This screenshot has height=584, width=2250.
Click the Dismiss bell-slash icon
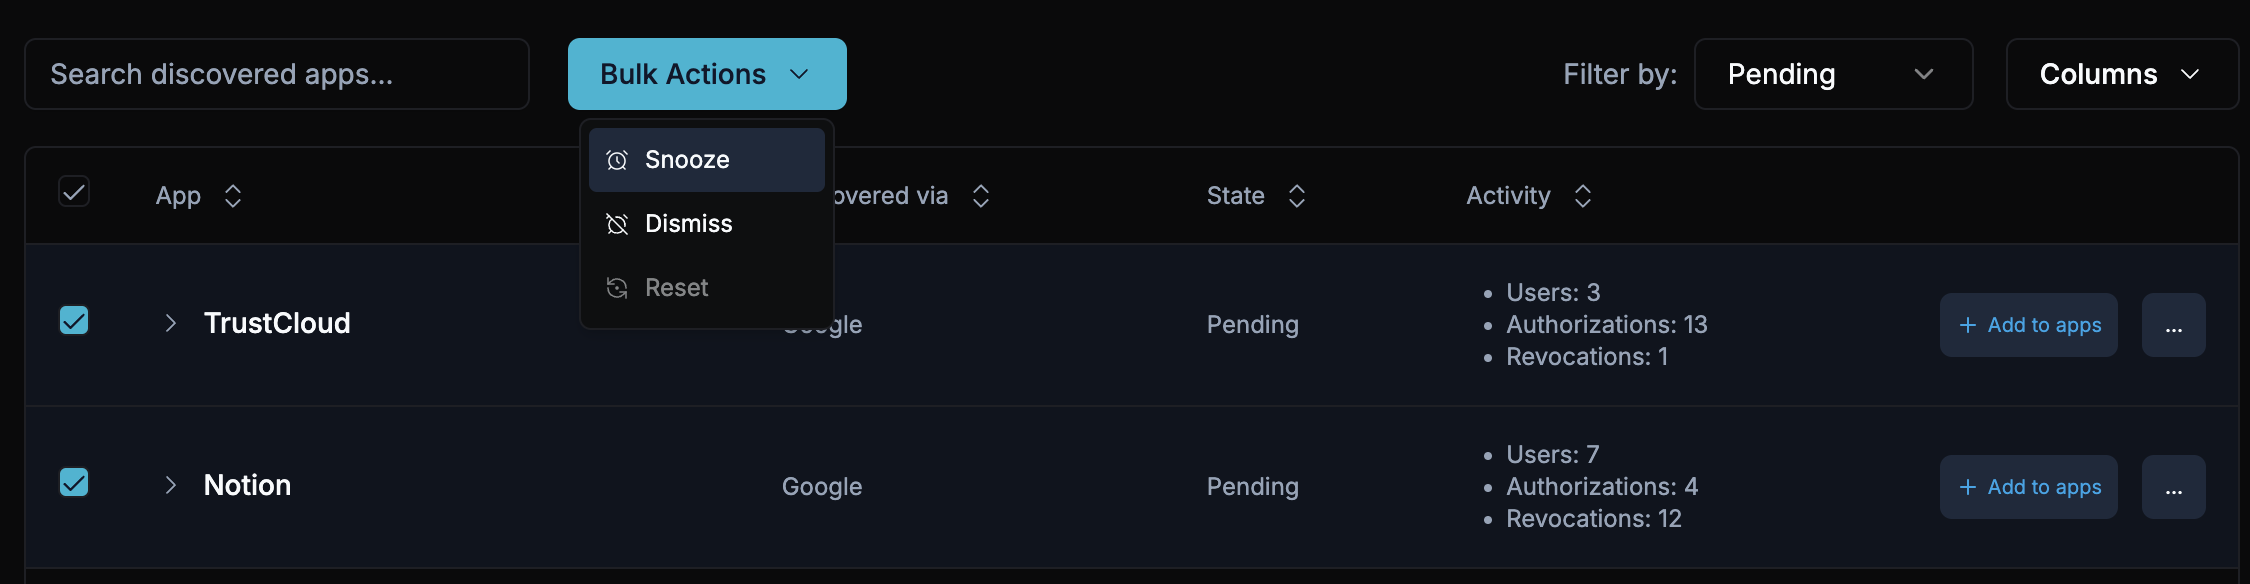(x=619, y=223)
